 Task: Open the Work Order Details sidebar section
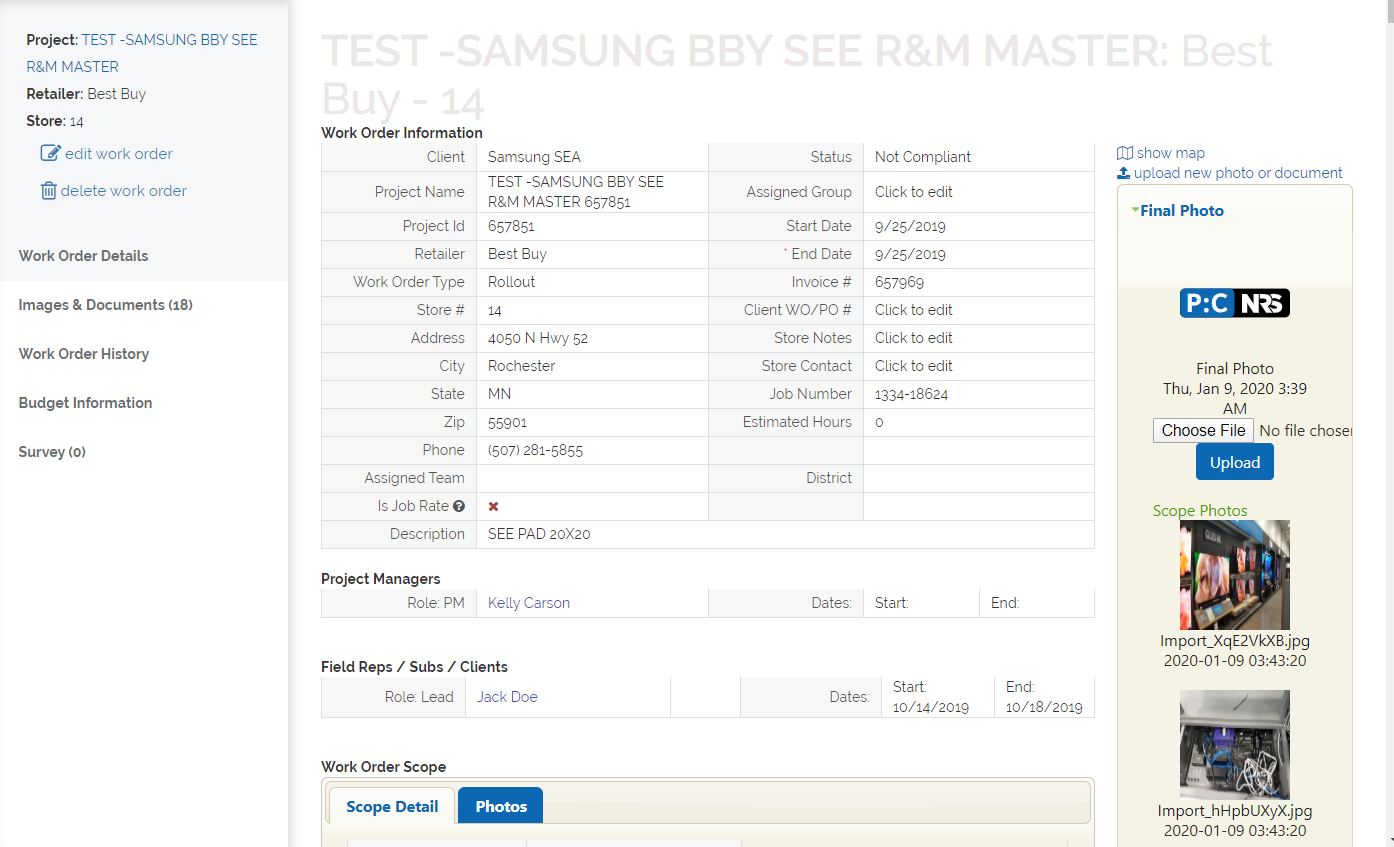tap(83, 256)
